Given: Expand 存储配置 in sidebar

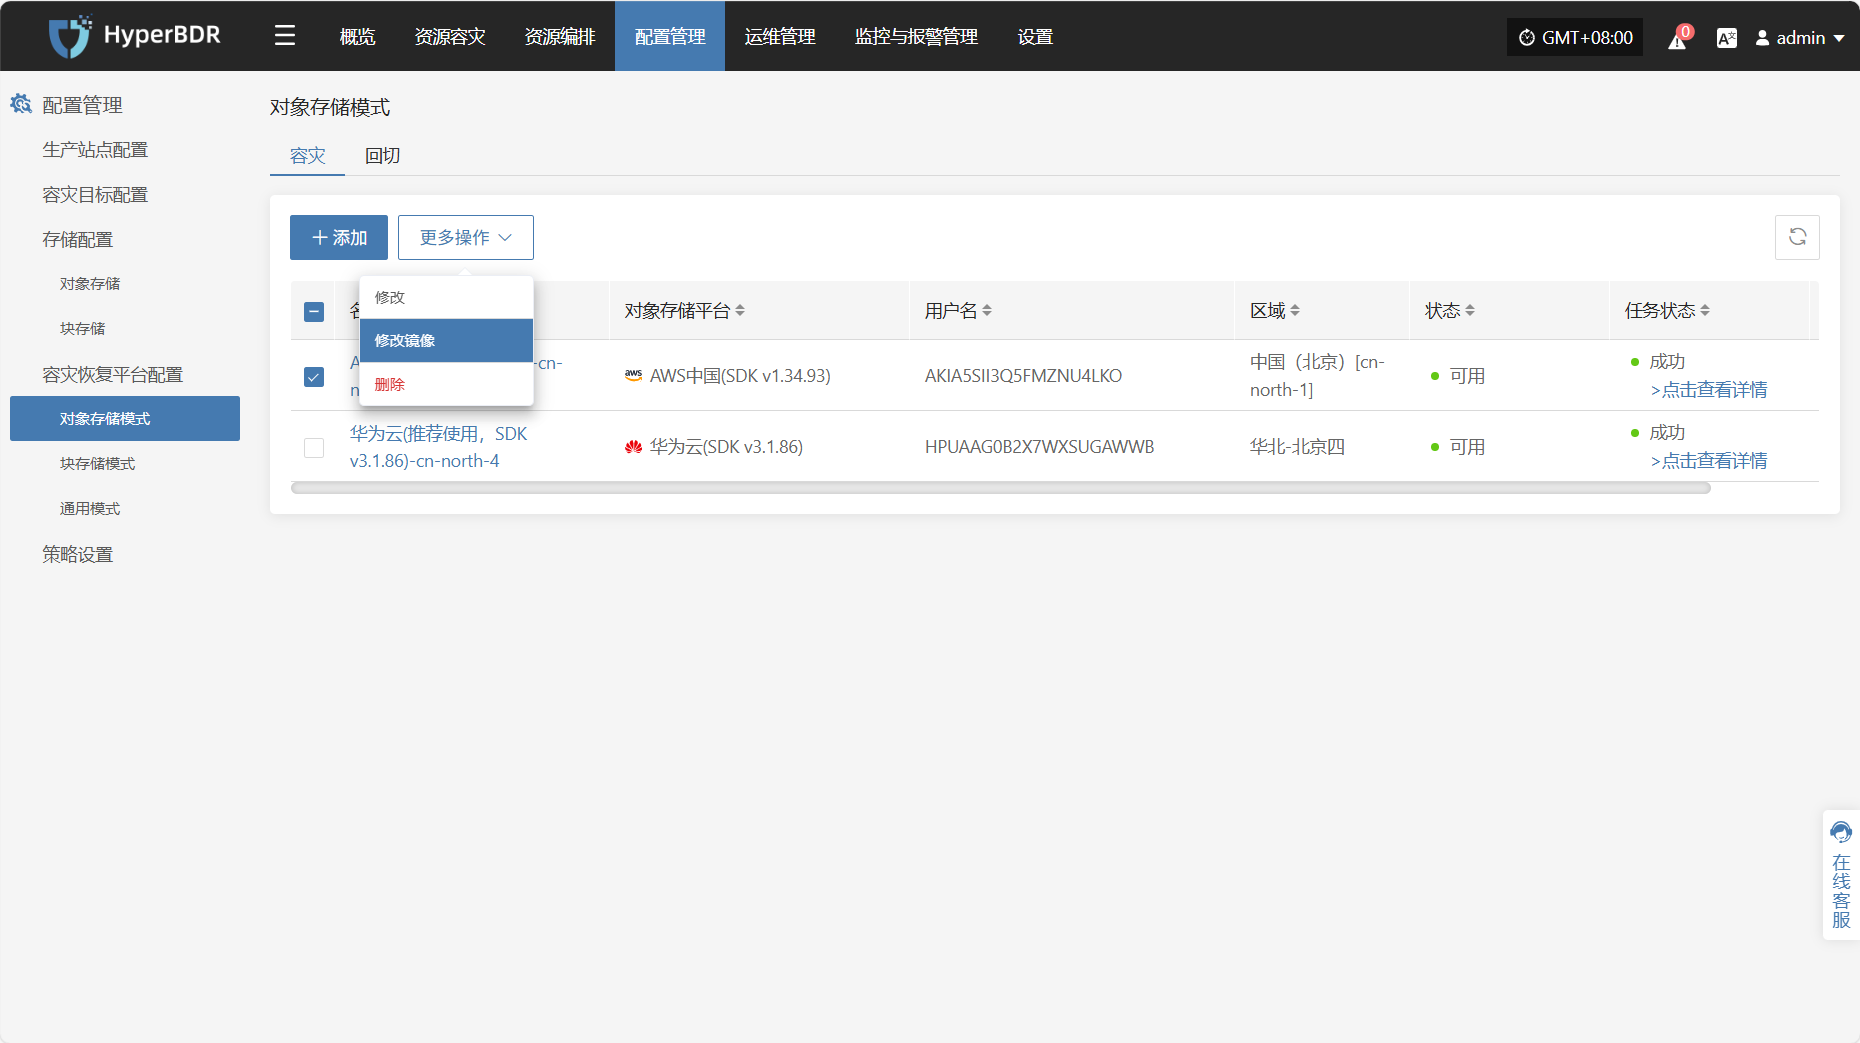Looking at the screenshot, I should pyautogui.click(x=78, y=239).
